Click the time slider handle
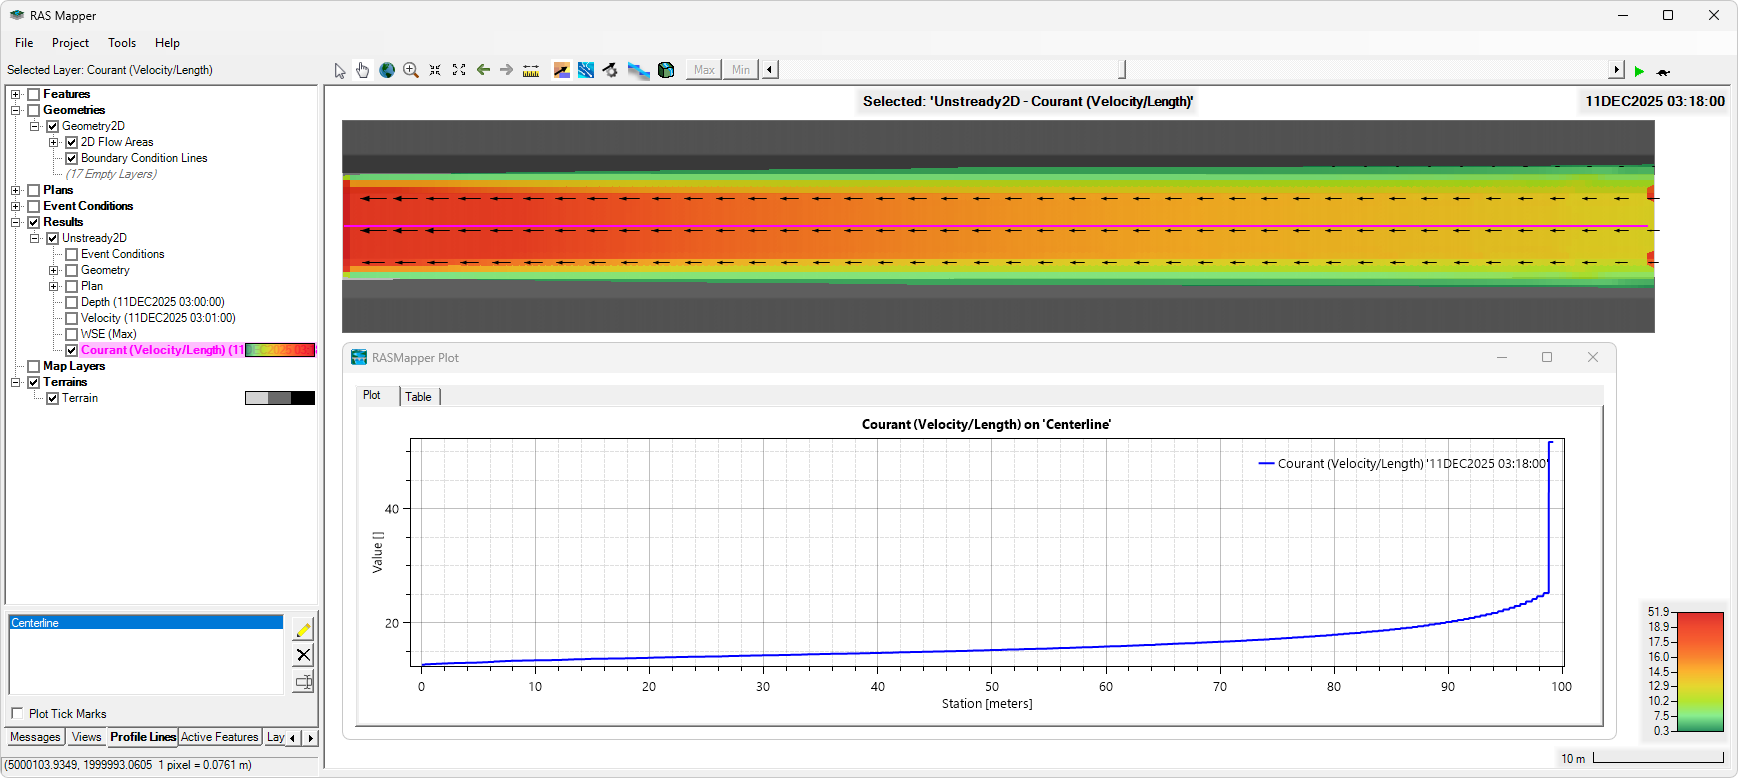Image resolution: width=1738 pixels, height=778 pixels. [x=1122, y=69]
